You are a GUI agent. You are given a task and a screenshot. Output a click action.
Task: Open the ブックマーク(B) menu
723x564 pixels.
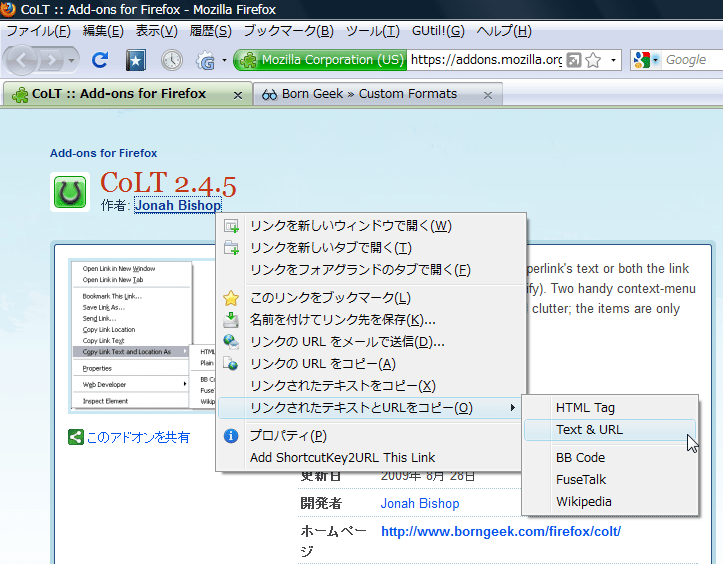point(289,31)
